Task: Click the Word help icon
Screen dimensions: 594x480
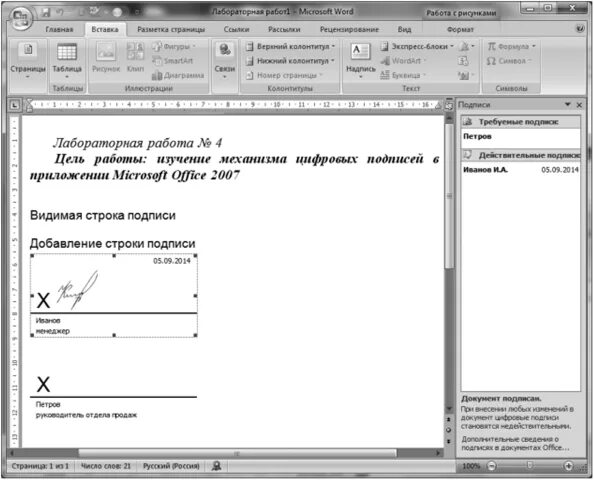Action: pyautogui.click(x=580, y=29)
